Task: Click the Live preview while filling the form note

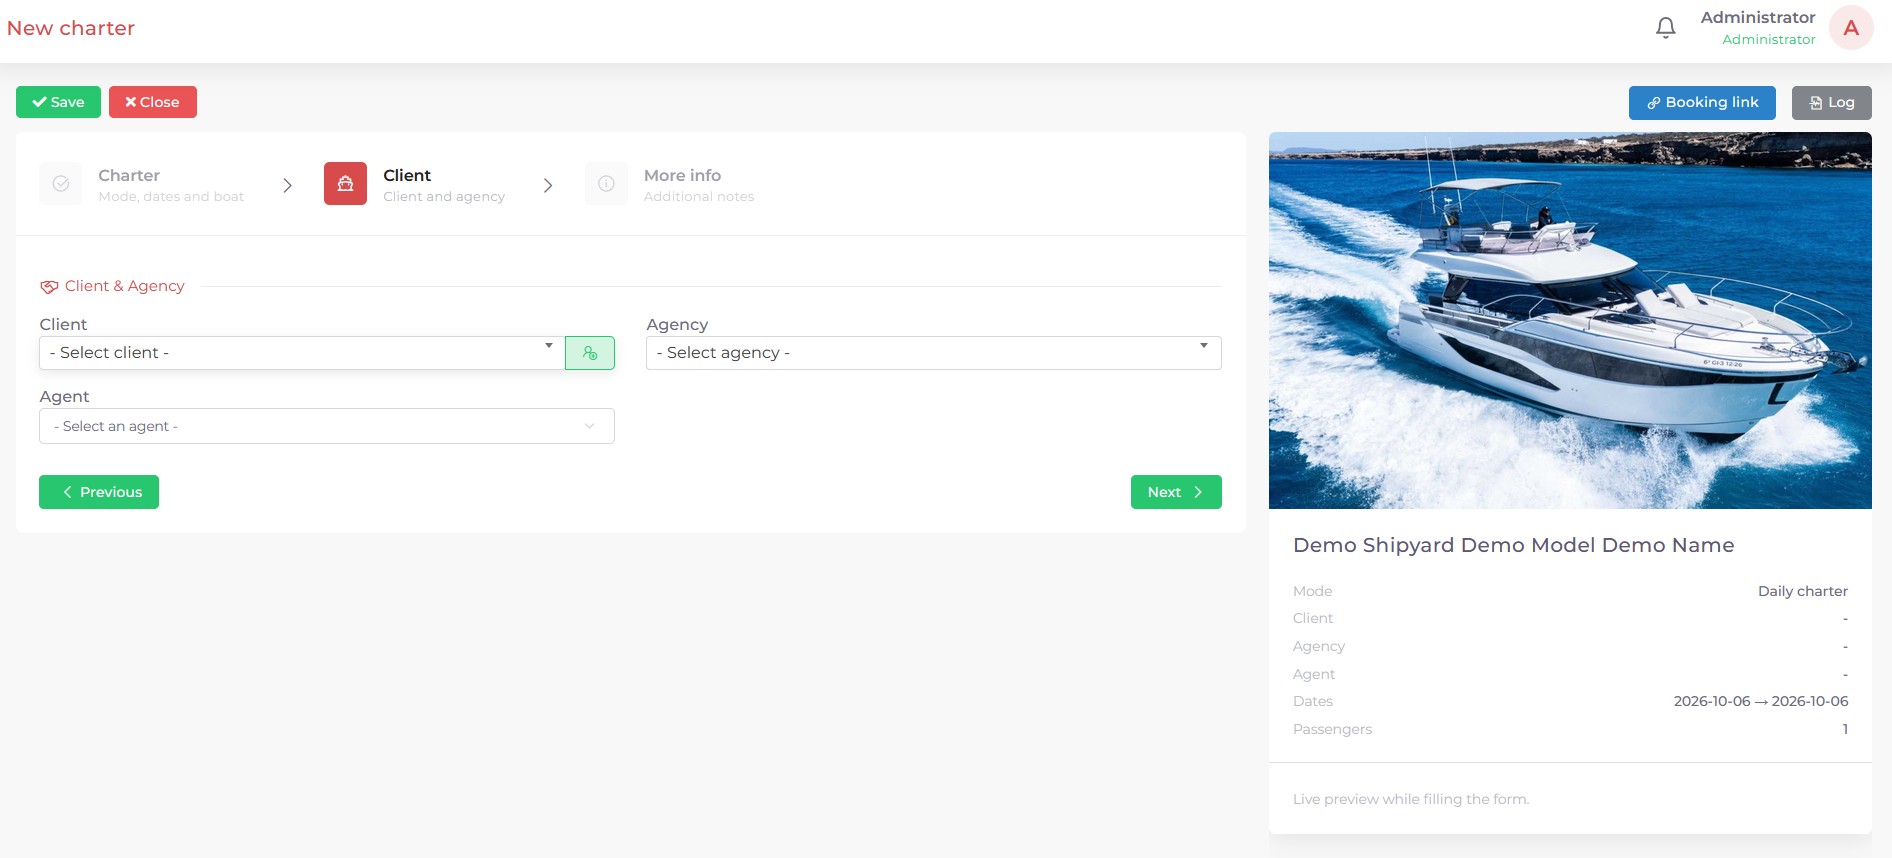Action: click(x=1411, y=799)
